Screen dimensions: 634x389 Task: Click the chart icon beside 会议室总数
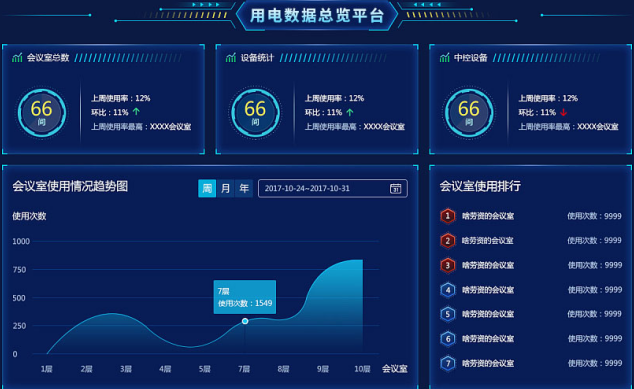click(x=17, y=58)
